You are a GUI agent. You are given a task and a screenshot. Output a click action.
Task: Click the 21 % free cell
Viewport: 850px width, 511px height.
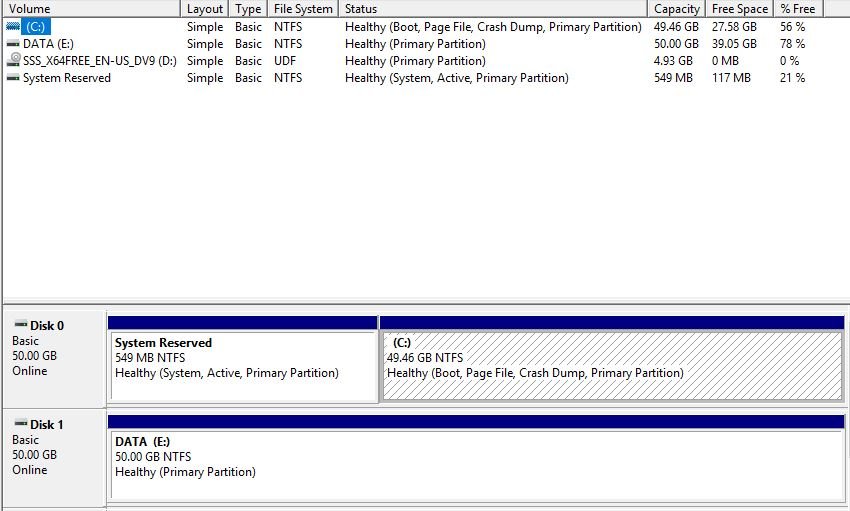(x=792, y=78)
